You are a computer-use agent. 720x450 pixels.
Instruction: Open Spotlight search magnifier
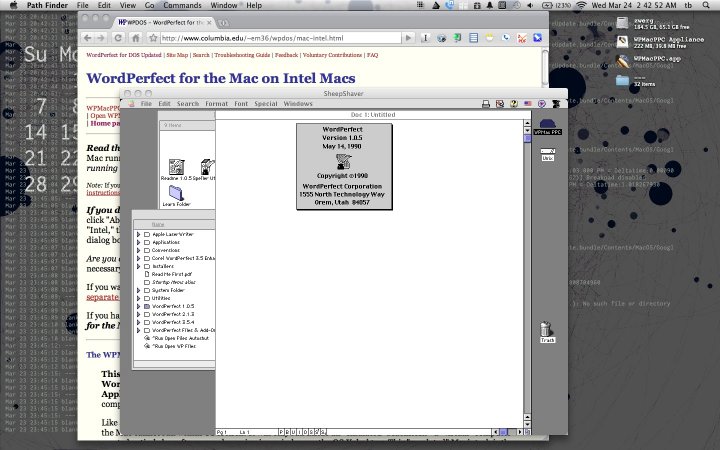(x=706, y=5)
